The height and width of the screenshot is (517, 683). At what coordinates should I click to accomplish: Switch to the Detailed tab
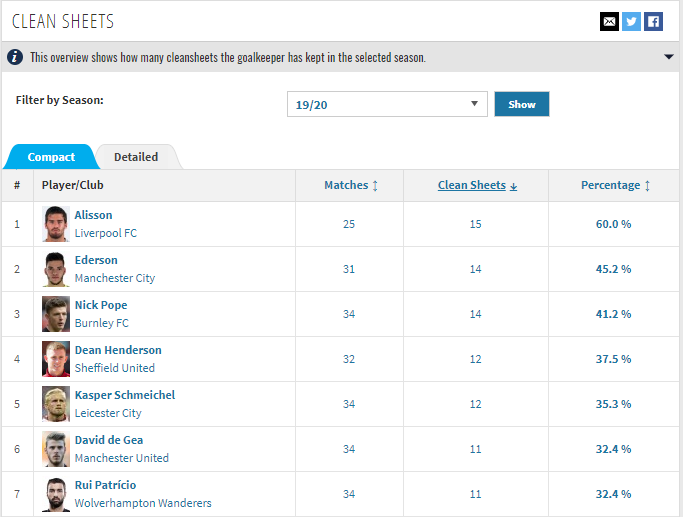tap(136, 157)
